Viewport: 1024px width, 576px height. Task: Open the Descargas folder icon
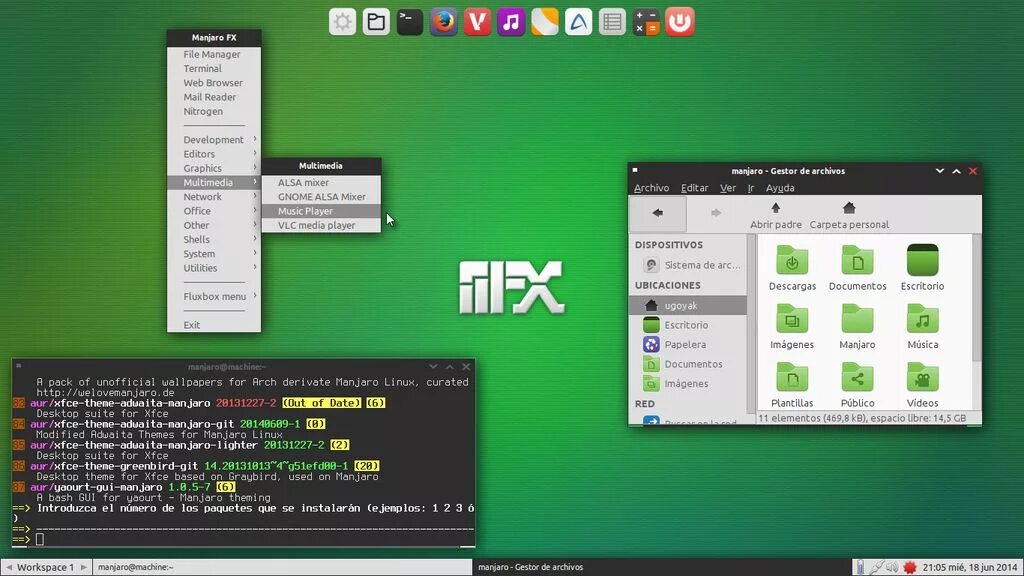(792, 268)
